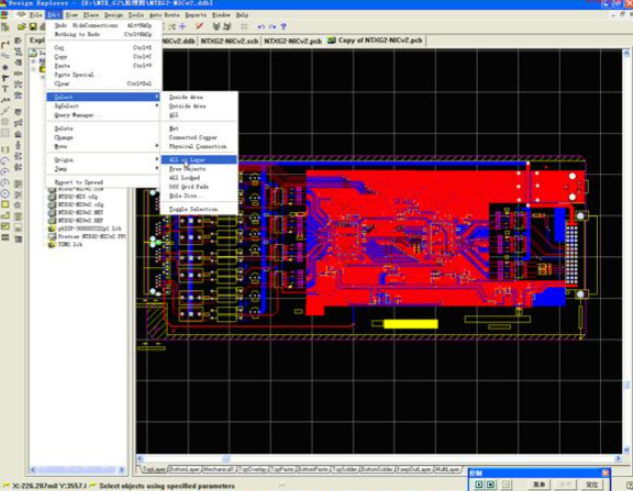
Task: Open the Origin submenu
Action: 63,160
